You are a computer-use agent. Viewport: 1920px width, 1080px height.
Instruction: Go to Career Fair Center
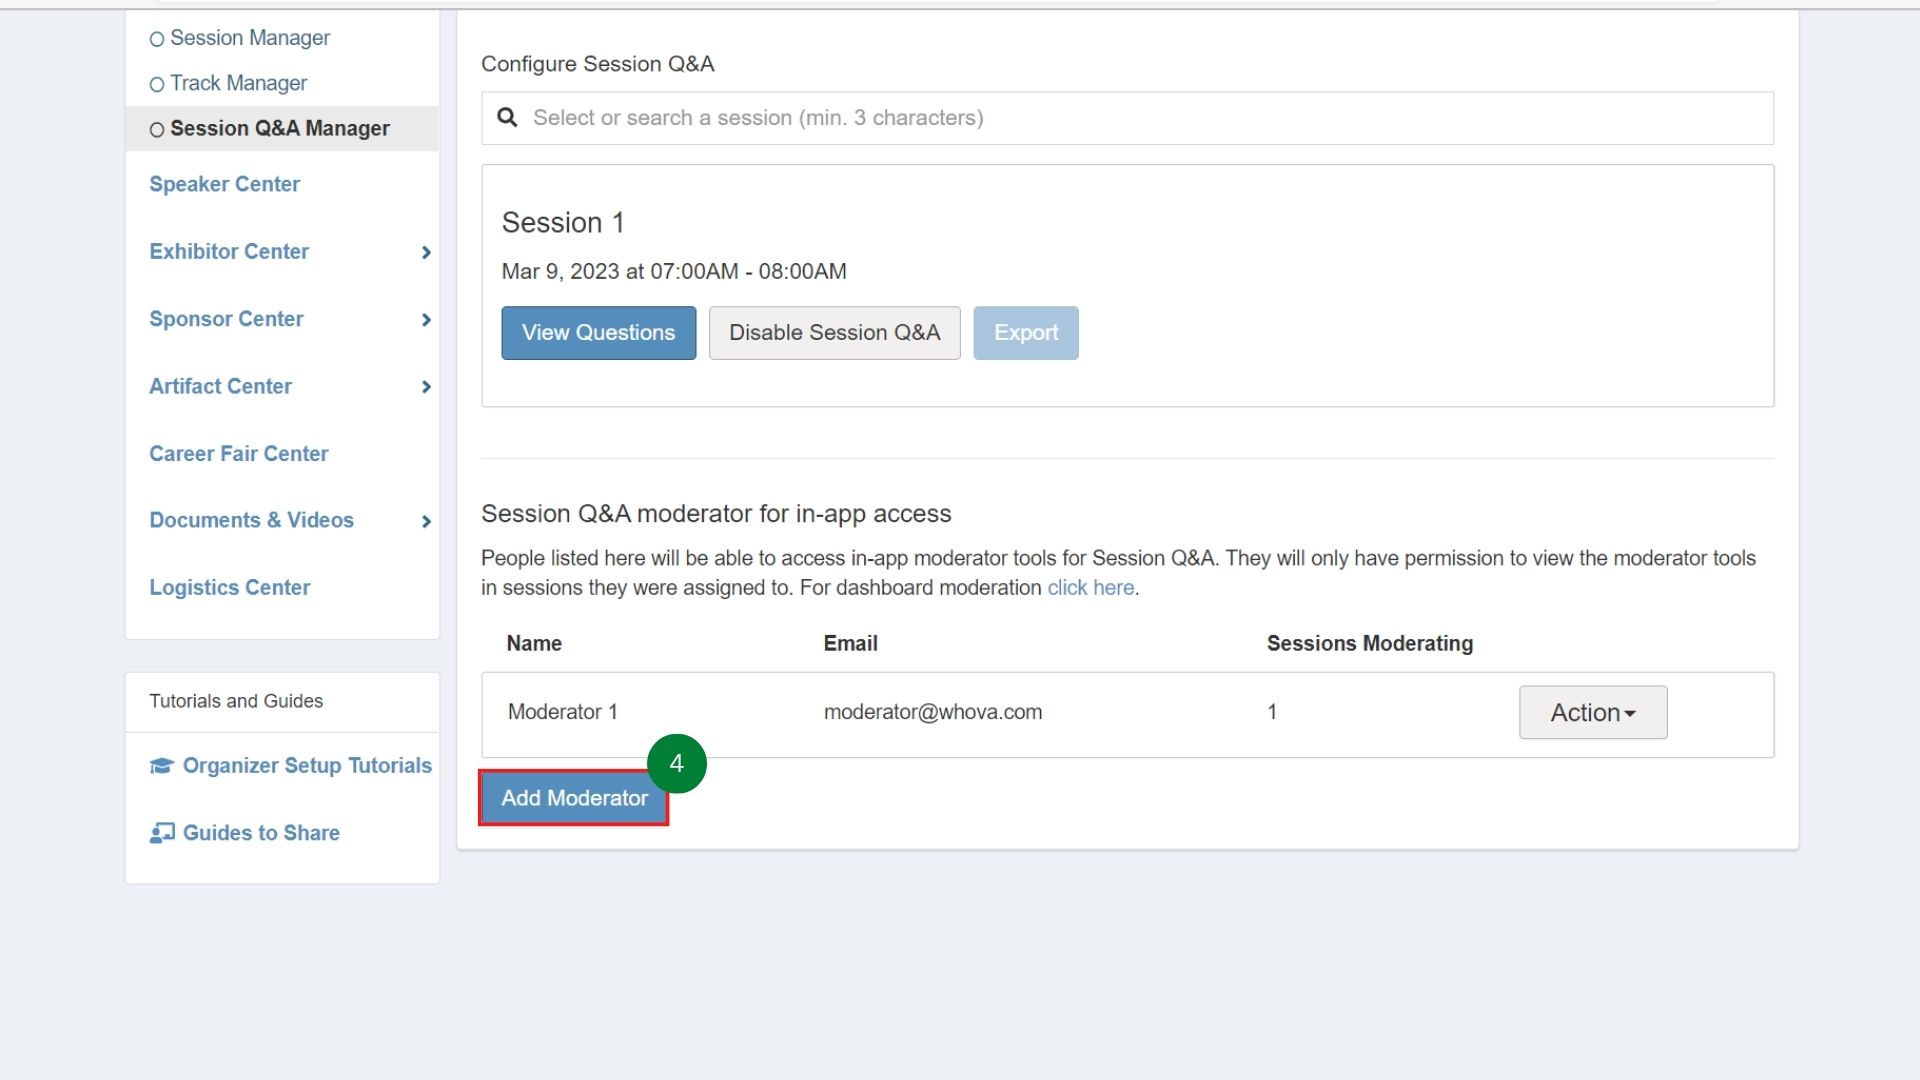click(238, 454)
